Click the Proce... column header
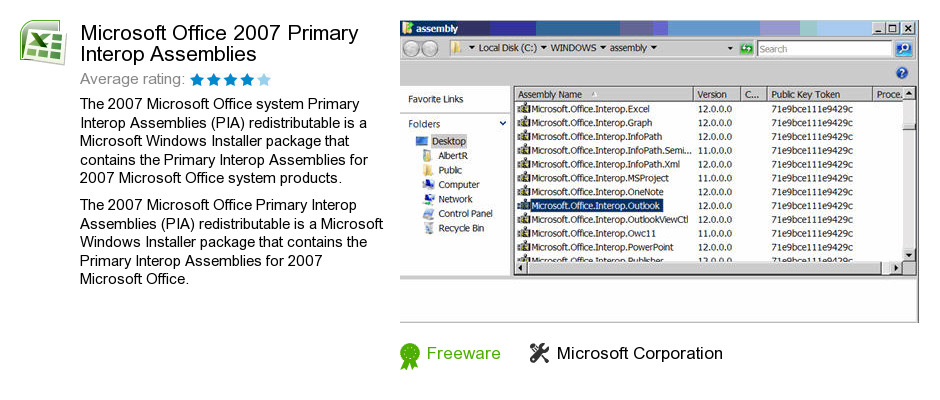Image resolution: width=940 pixels, height=400 pixels. (x=888, y=94)
